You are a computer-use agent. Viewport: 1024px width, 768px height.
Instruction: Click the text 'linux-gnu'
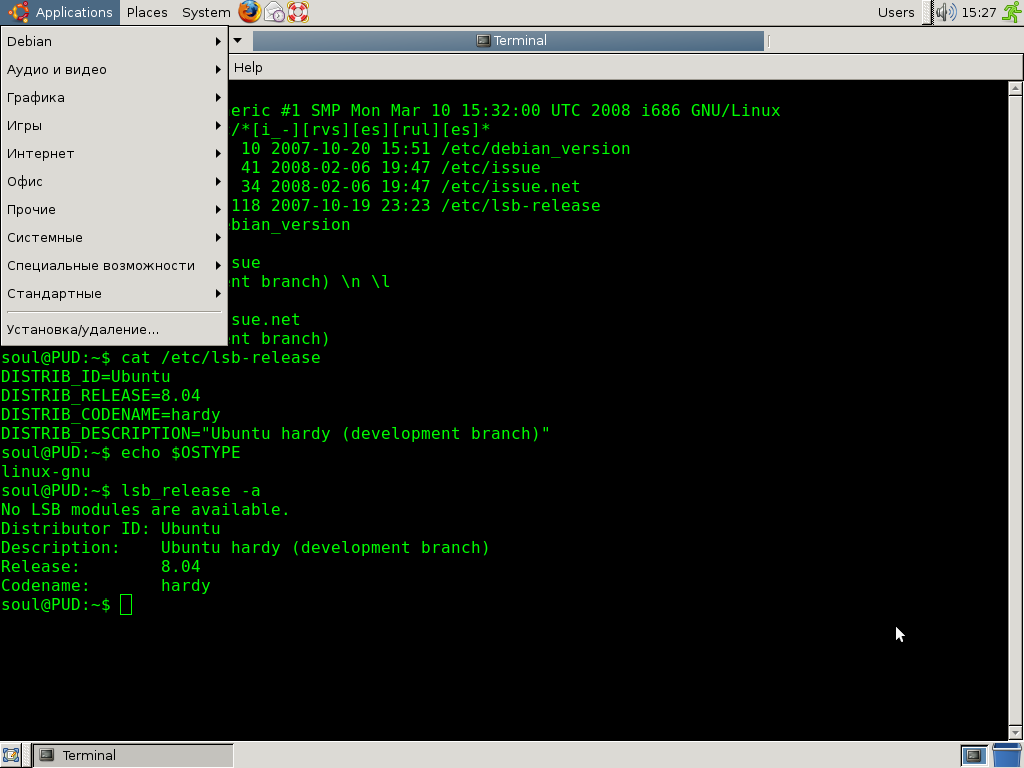[x=46, y=472]
